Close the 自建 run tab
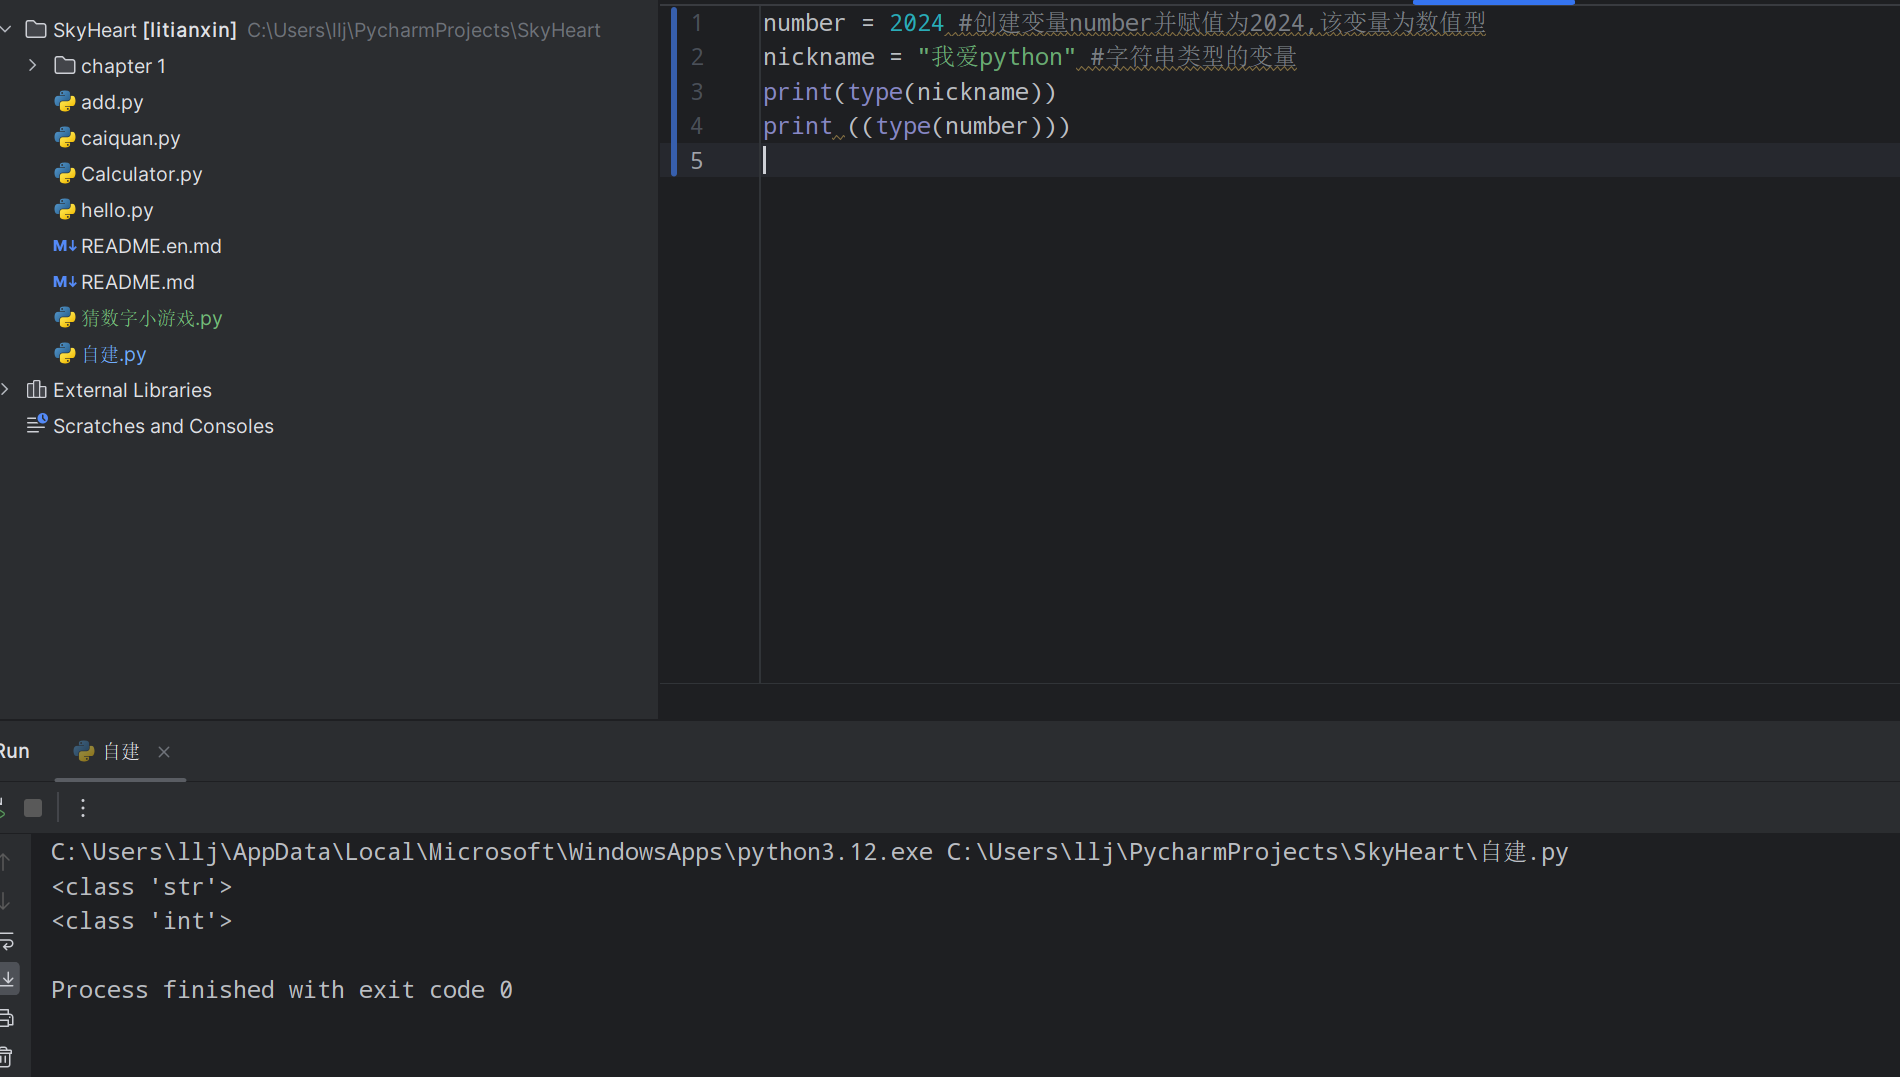The image size is (1900, 1077). [x=164, y=752]
